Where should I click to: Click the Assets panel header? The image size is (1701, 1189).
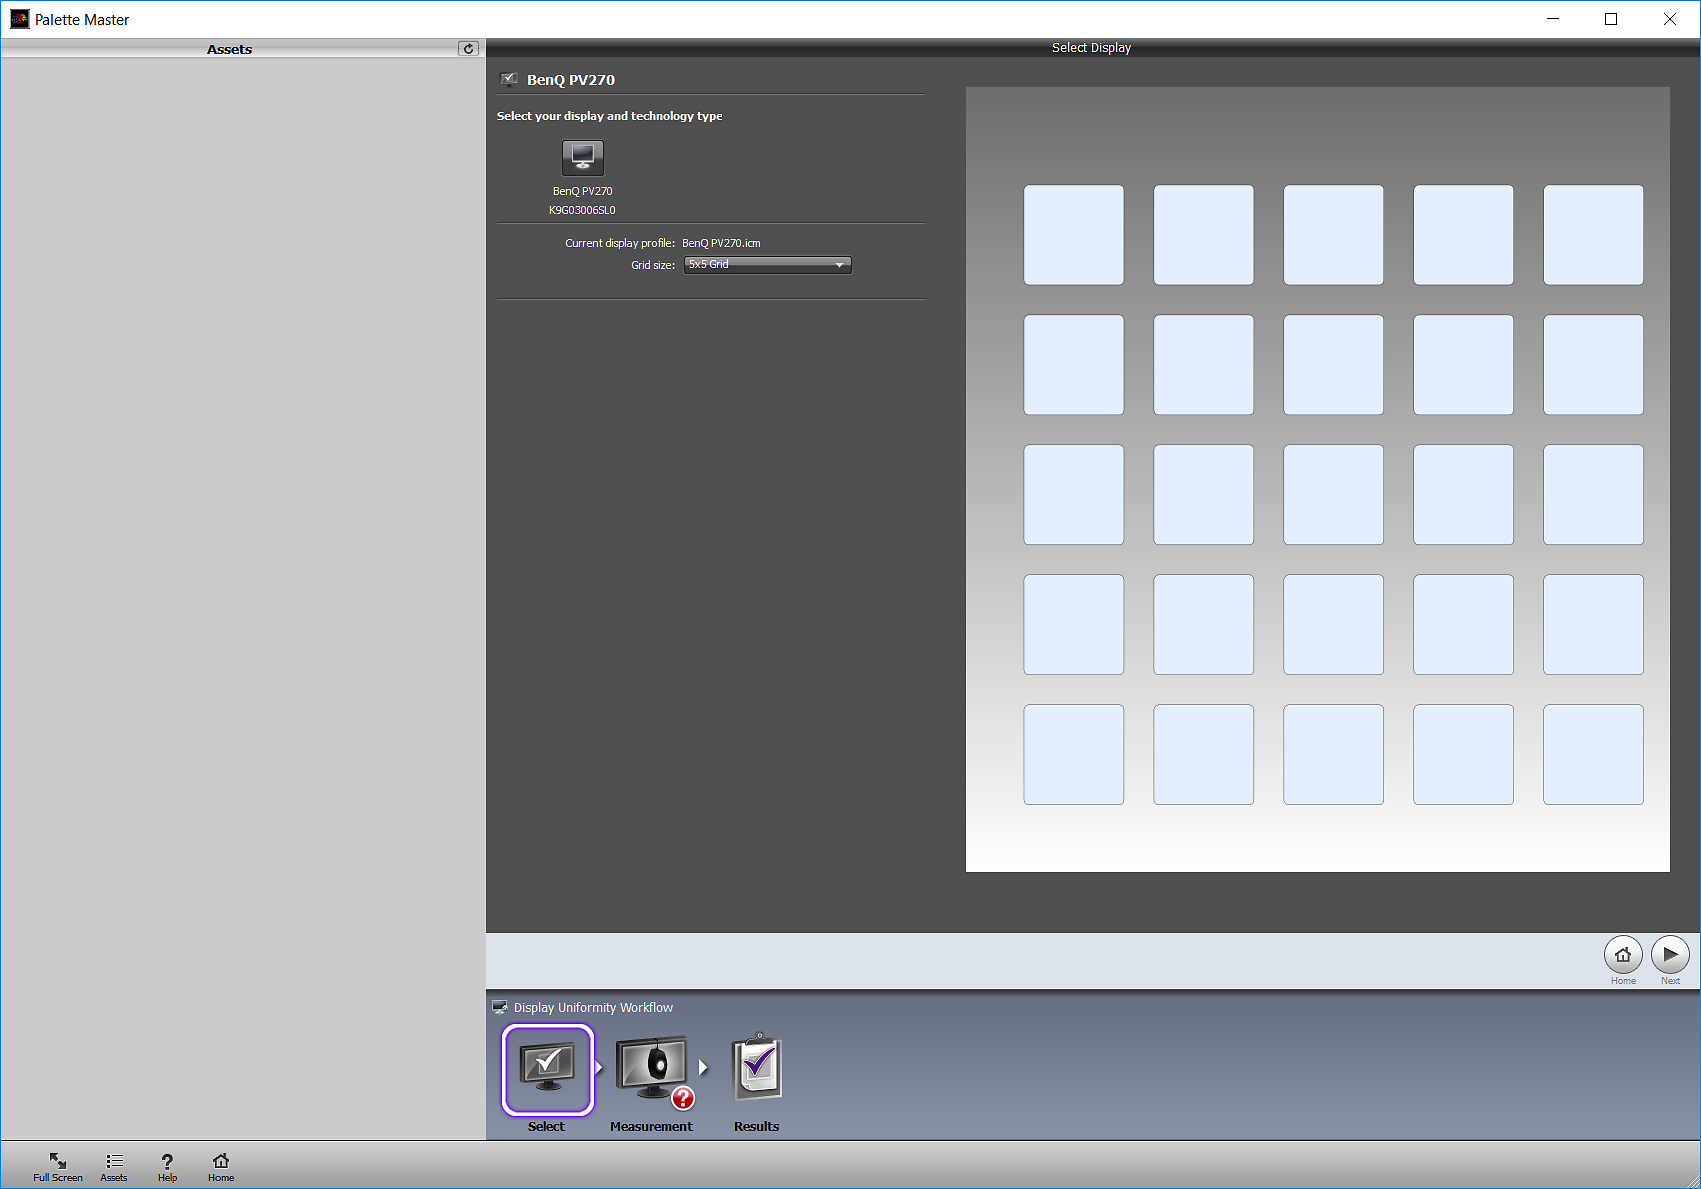click(x=229, y=48)
